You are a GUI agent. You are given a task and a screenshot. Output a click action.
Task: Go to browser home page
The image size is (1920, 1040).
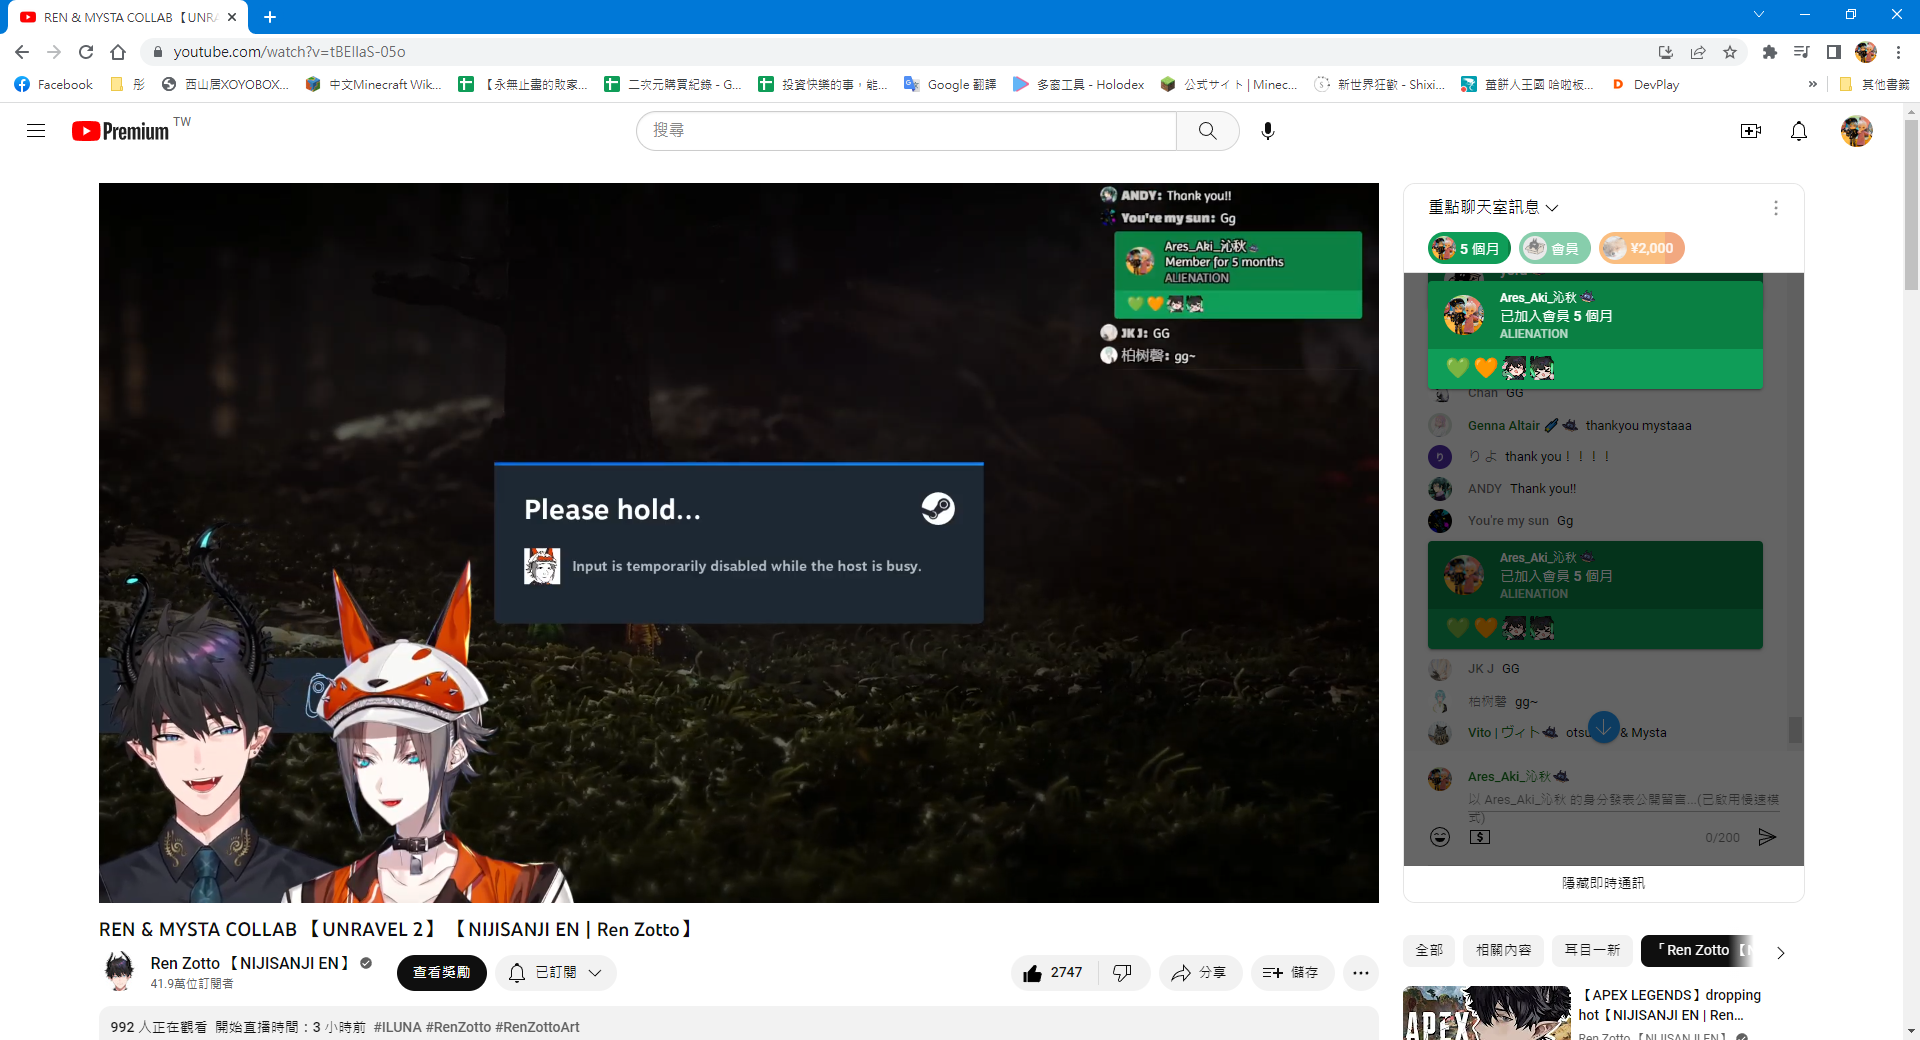click(x=118, y=52)
